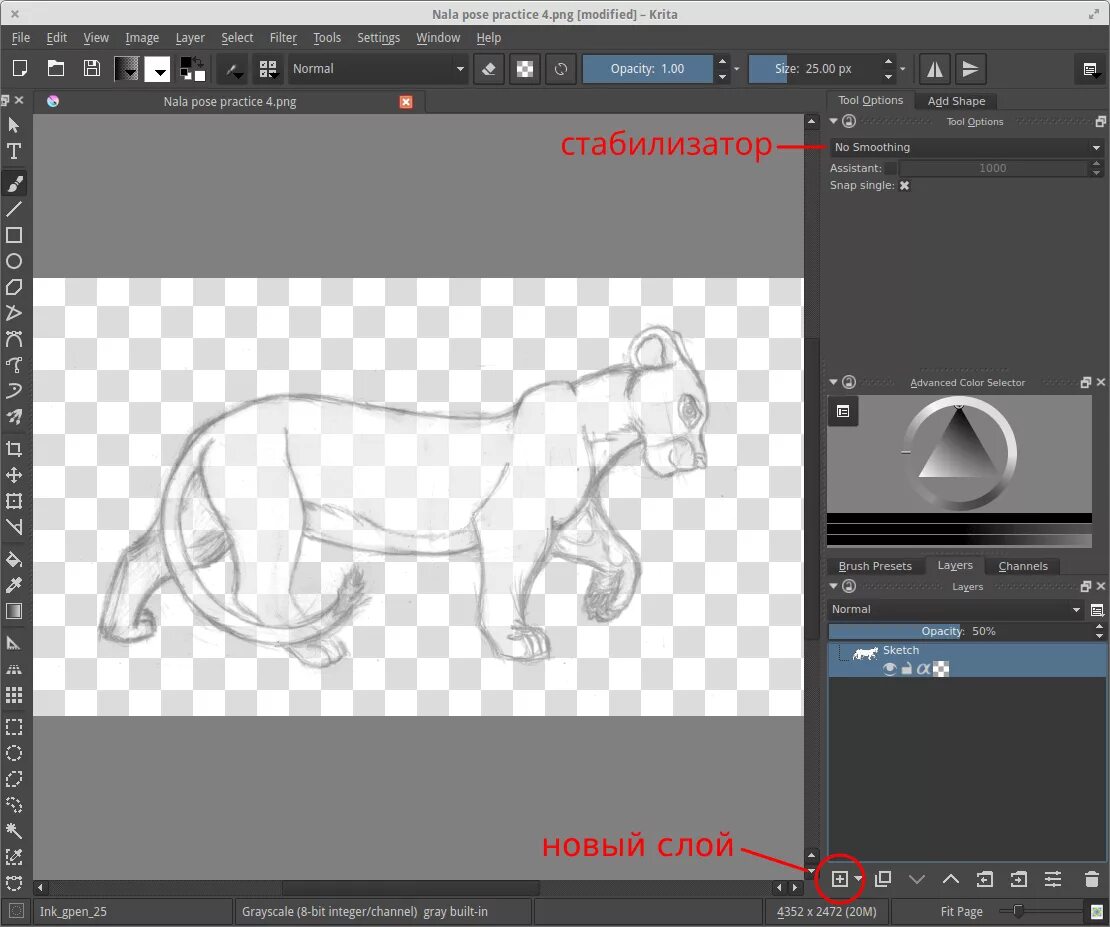Toggle eraser mode
This screenshot has height=927, width=1110.
pos(488,69)
